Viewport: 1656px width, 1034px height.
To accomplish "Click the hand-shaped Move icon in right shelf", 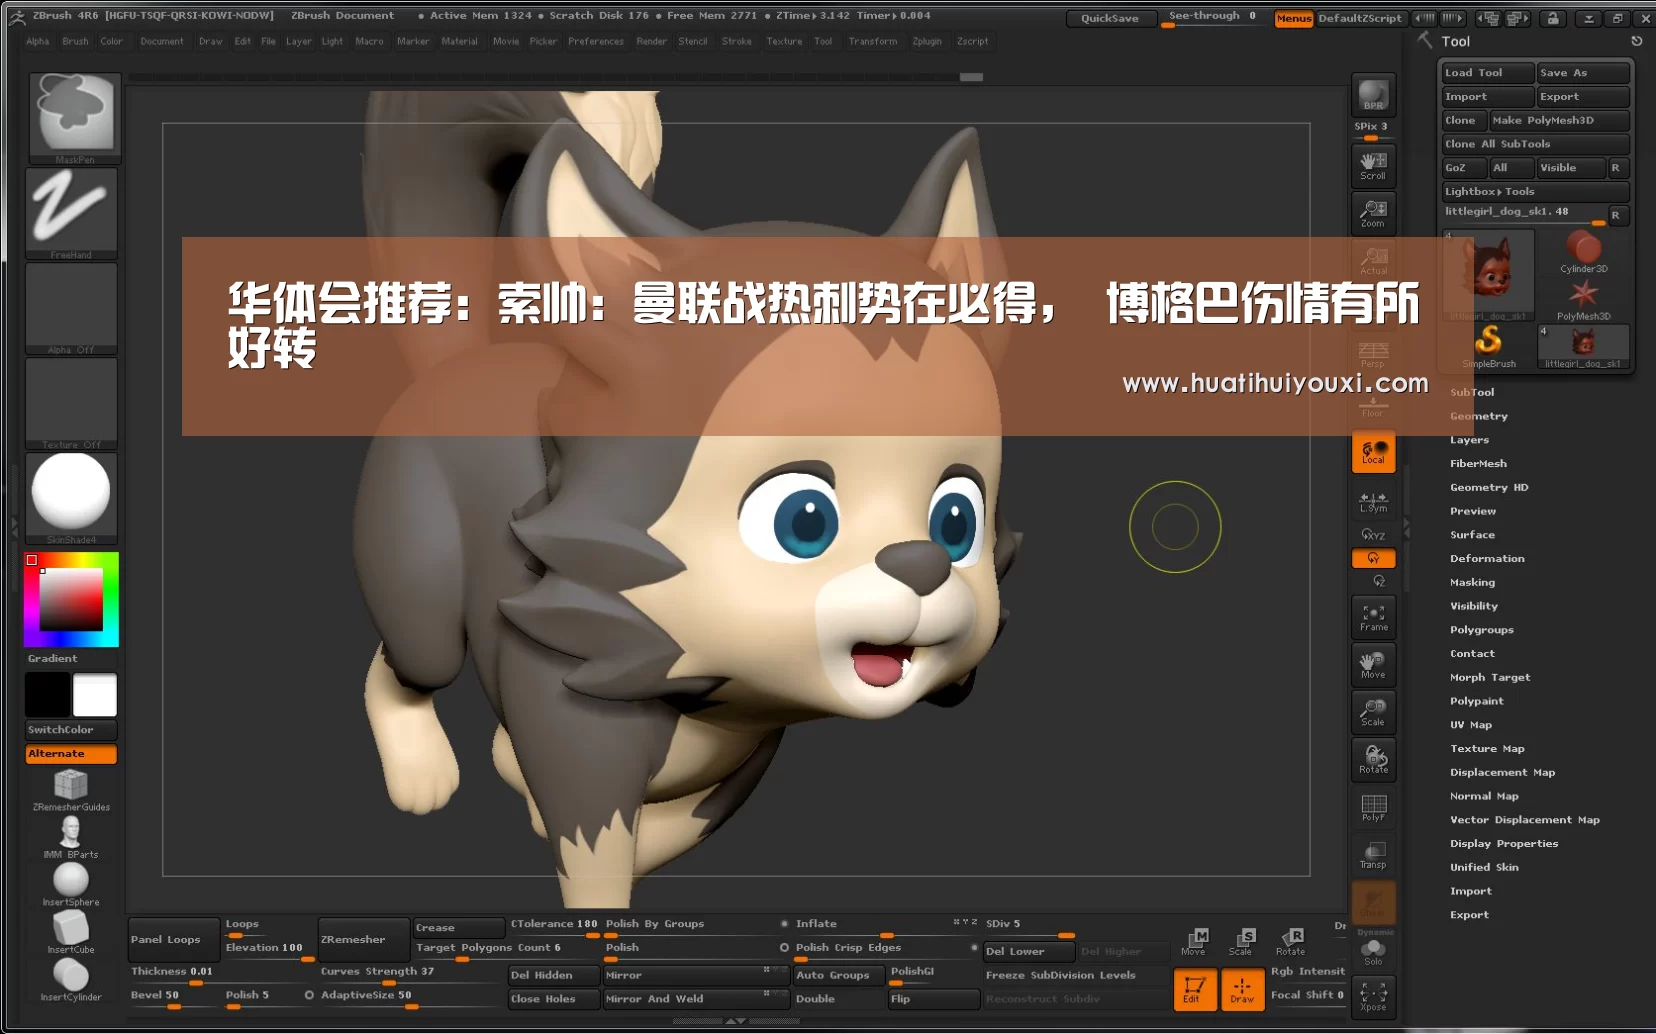I will pyautogui.click(x=1373, y=665).
